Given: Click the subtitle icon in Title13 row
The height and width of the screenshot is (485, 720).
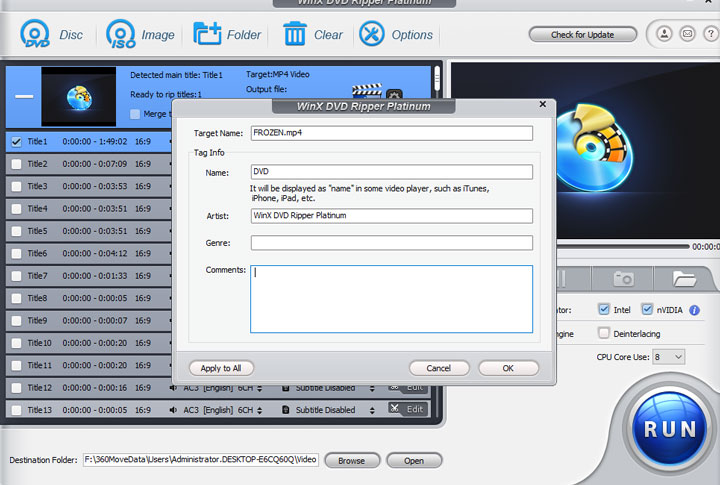Looking at the screenshot, I should click(286, 410).
